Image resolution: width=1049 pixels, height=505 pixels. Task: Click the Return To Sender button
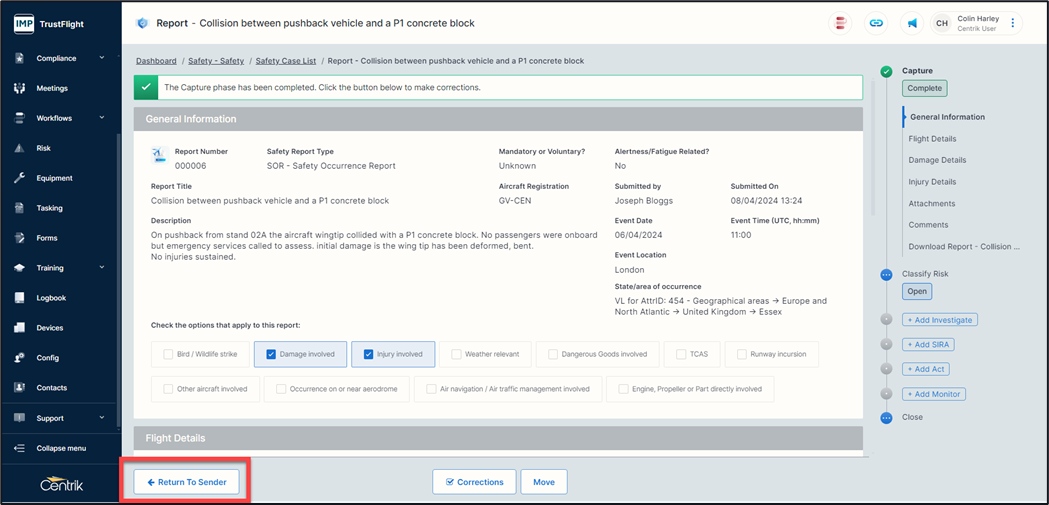(186, 482)
